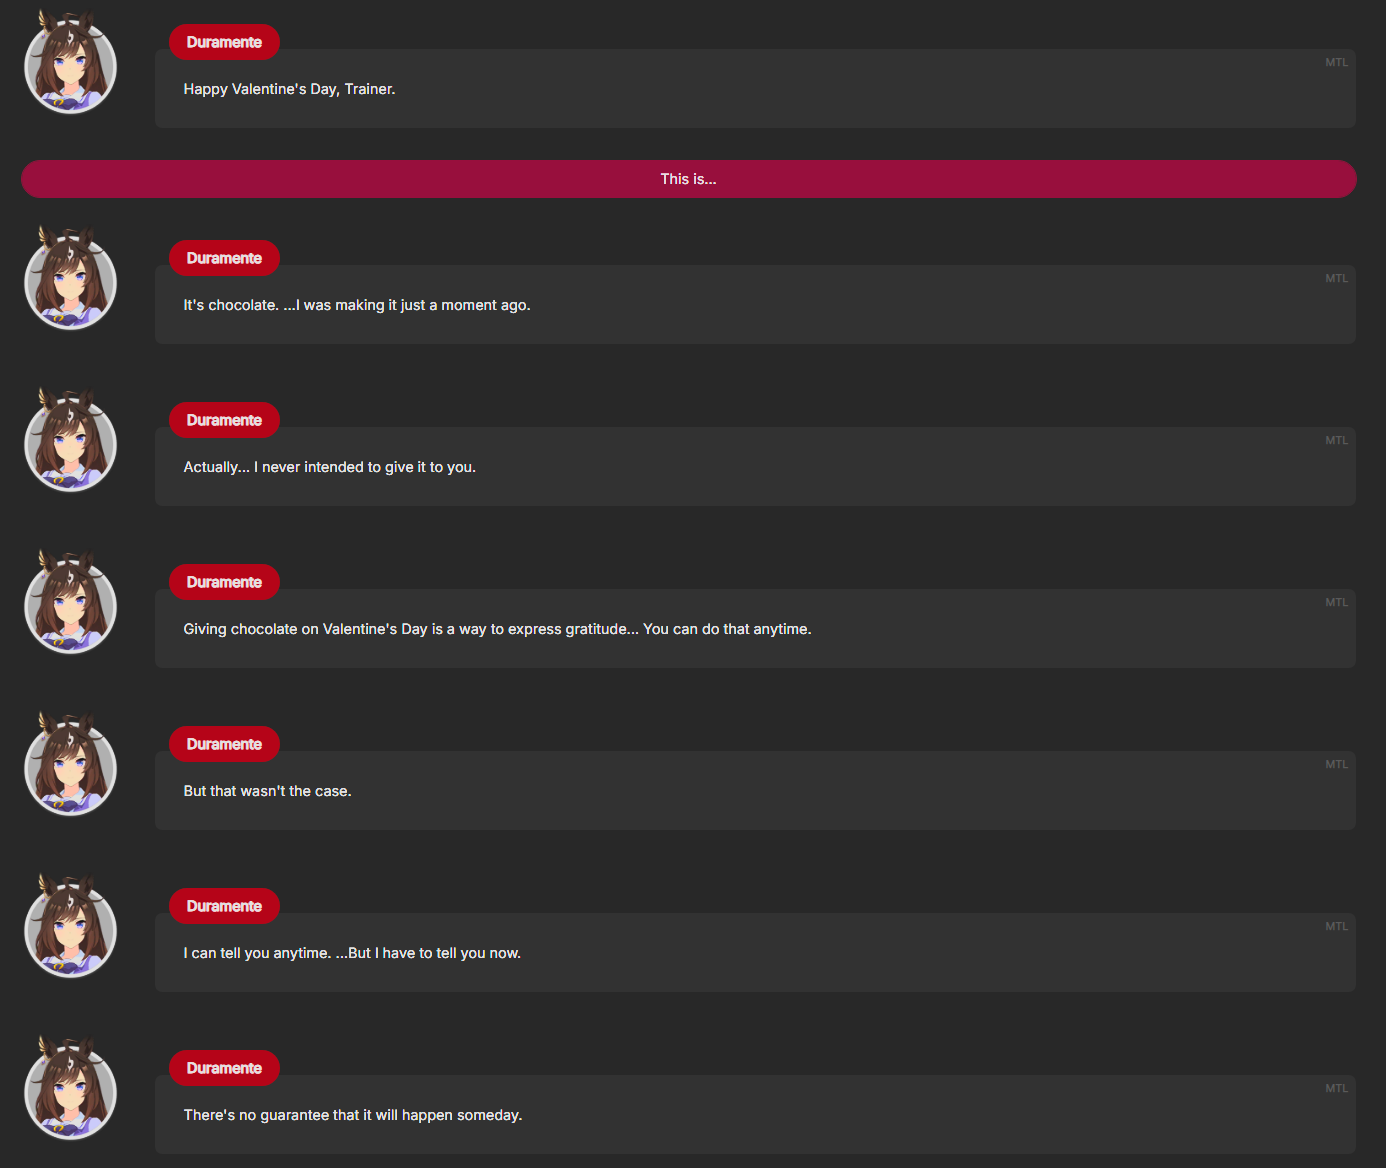Click the avatar beside "There's no guarantee" line
The height and width of the screenshot is (1168, 1386).
[x=70, y=1088]
